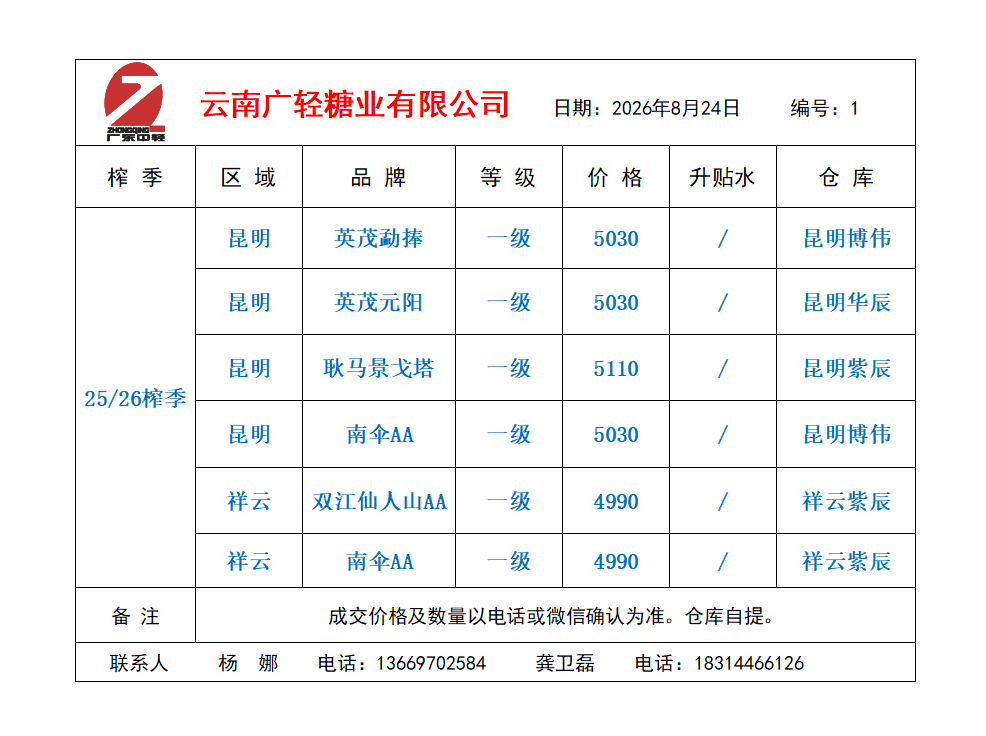Select the company title 云南广轻糖业有限公司

click(355, 104)
